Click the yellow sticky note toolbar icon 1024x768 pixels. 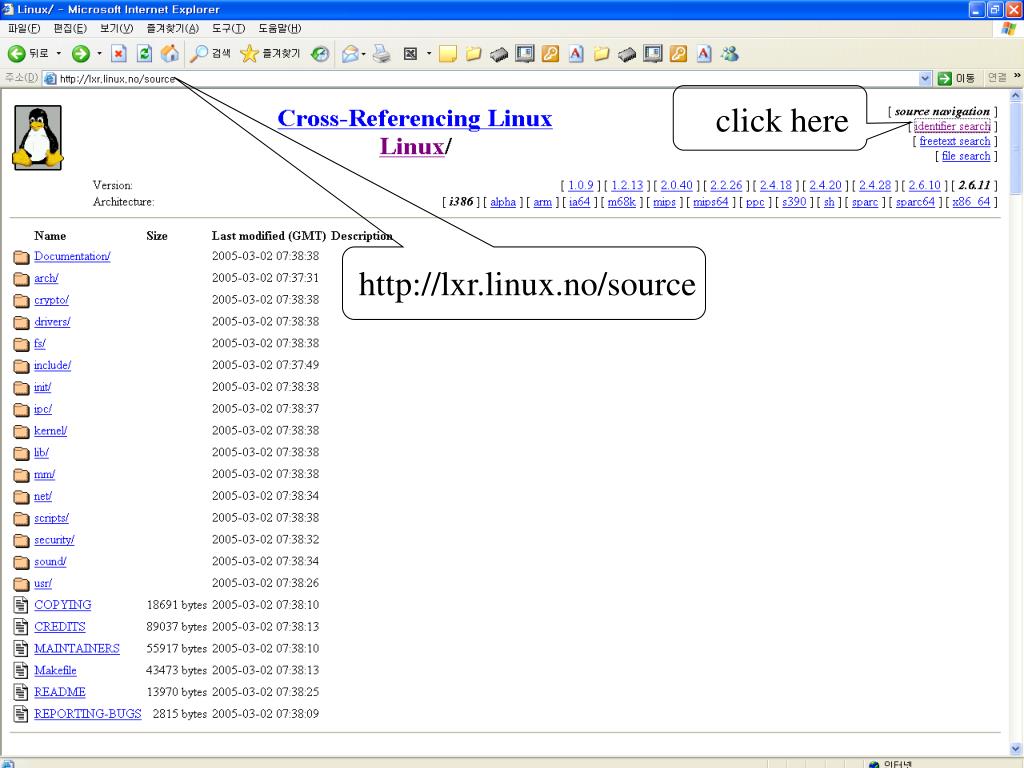(x=447, y=54)
